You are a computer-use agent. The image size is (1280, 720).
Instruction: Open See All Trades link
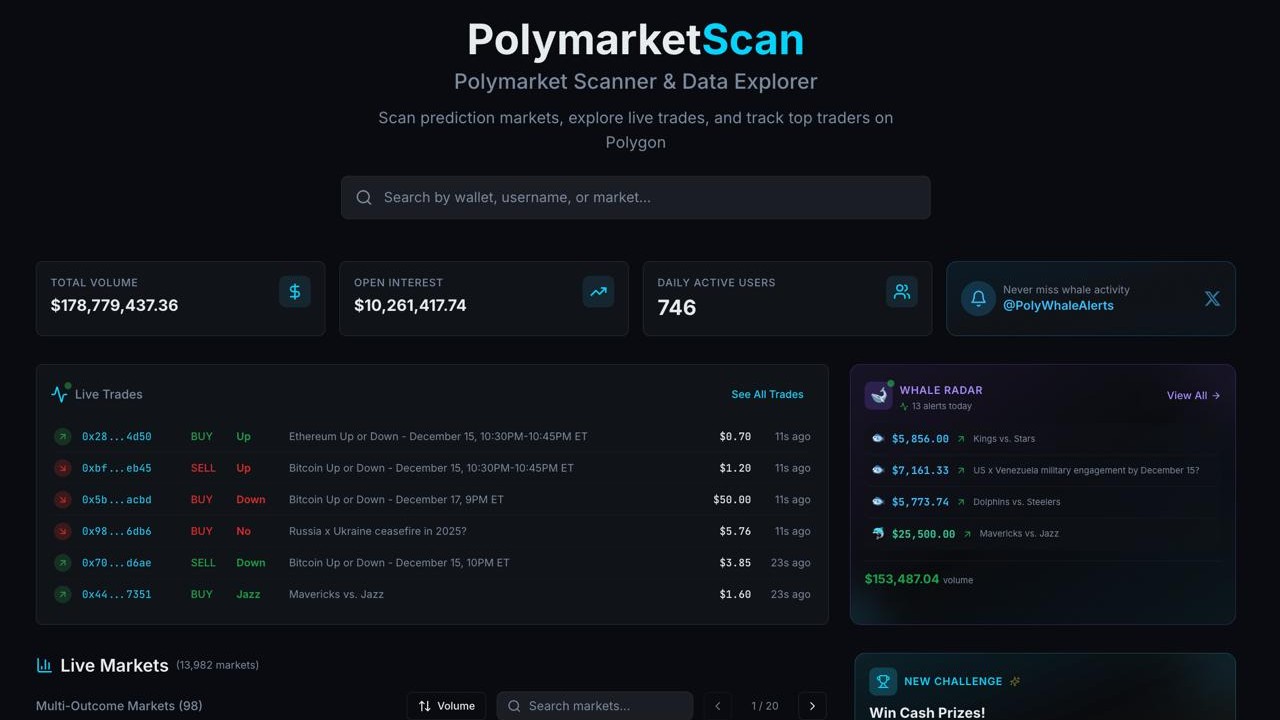pos(767,395)
